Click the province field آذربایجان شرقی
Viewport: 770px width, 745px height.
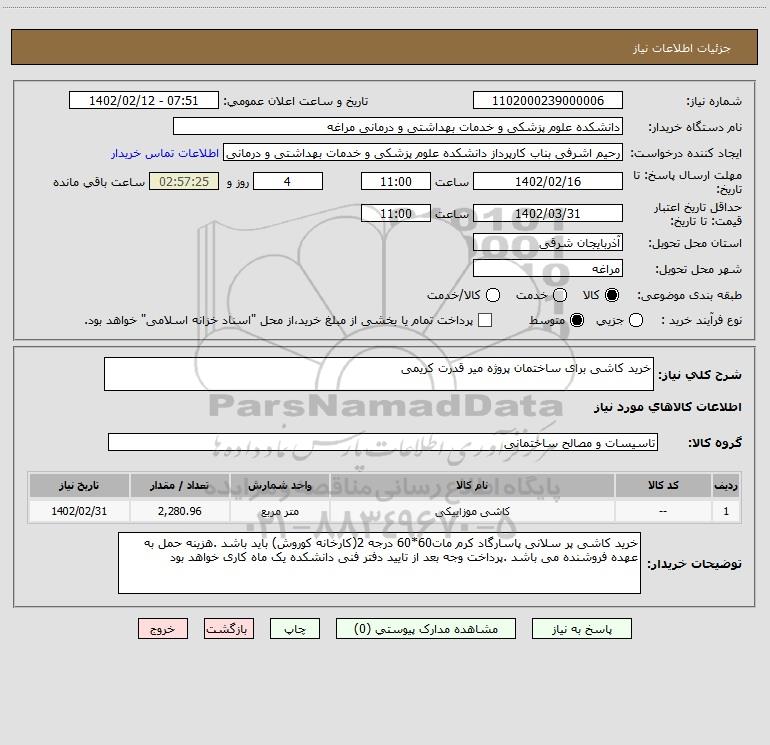click(x=548, y=242)
